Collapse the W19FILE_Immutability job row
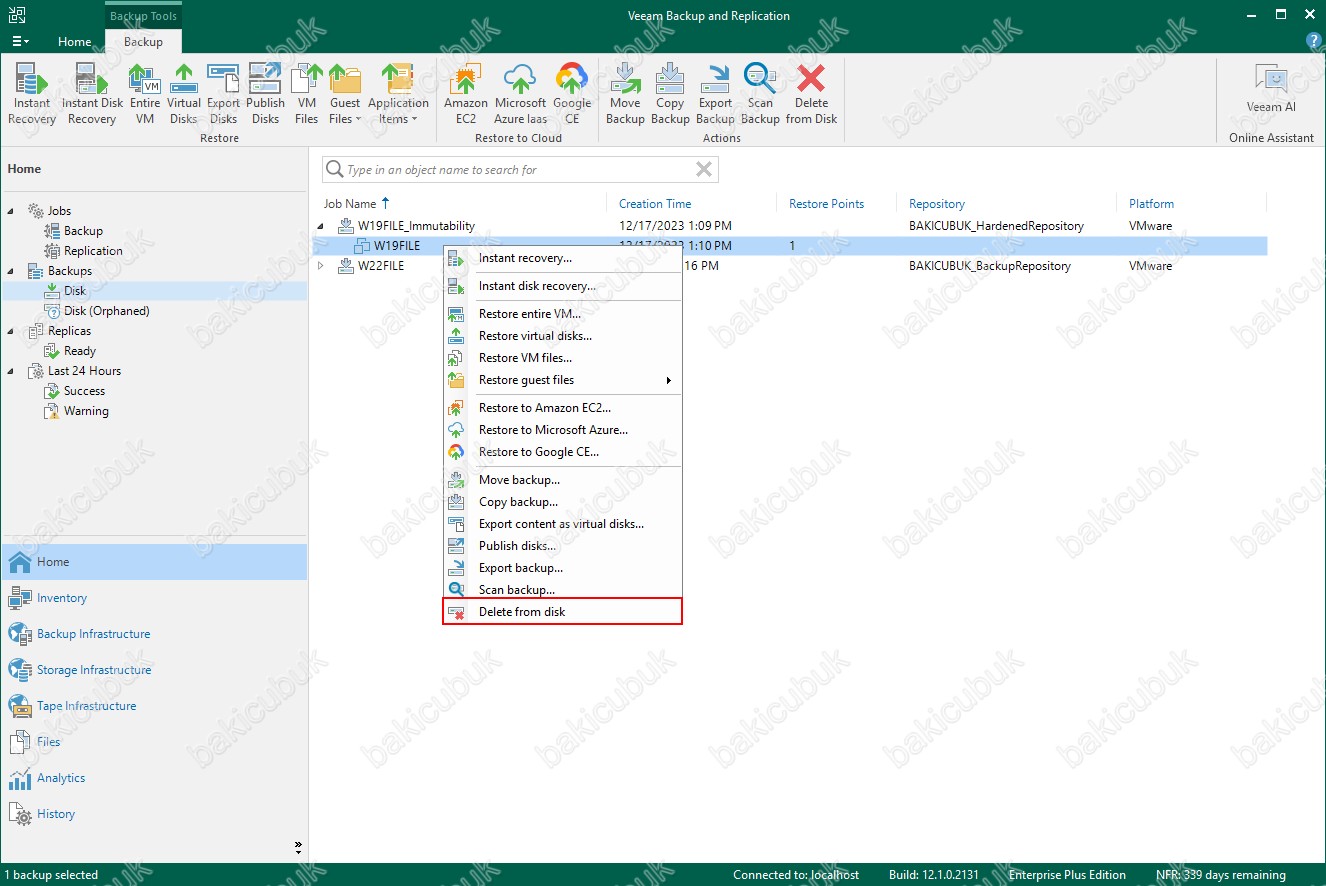 pos(322,226)
